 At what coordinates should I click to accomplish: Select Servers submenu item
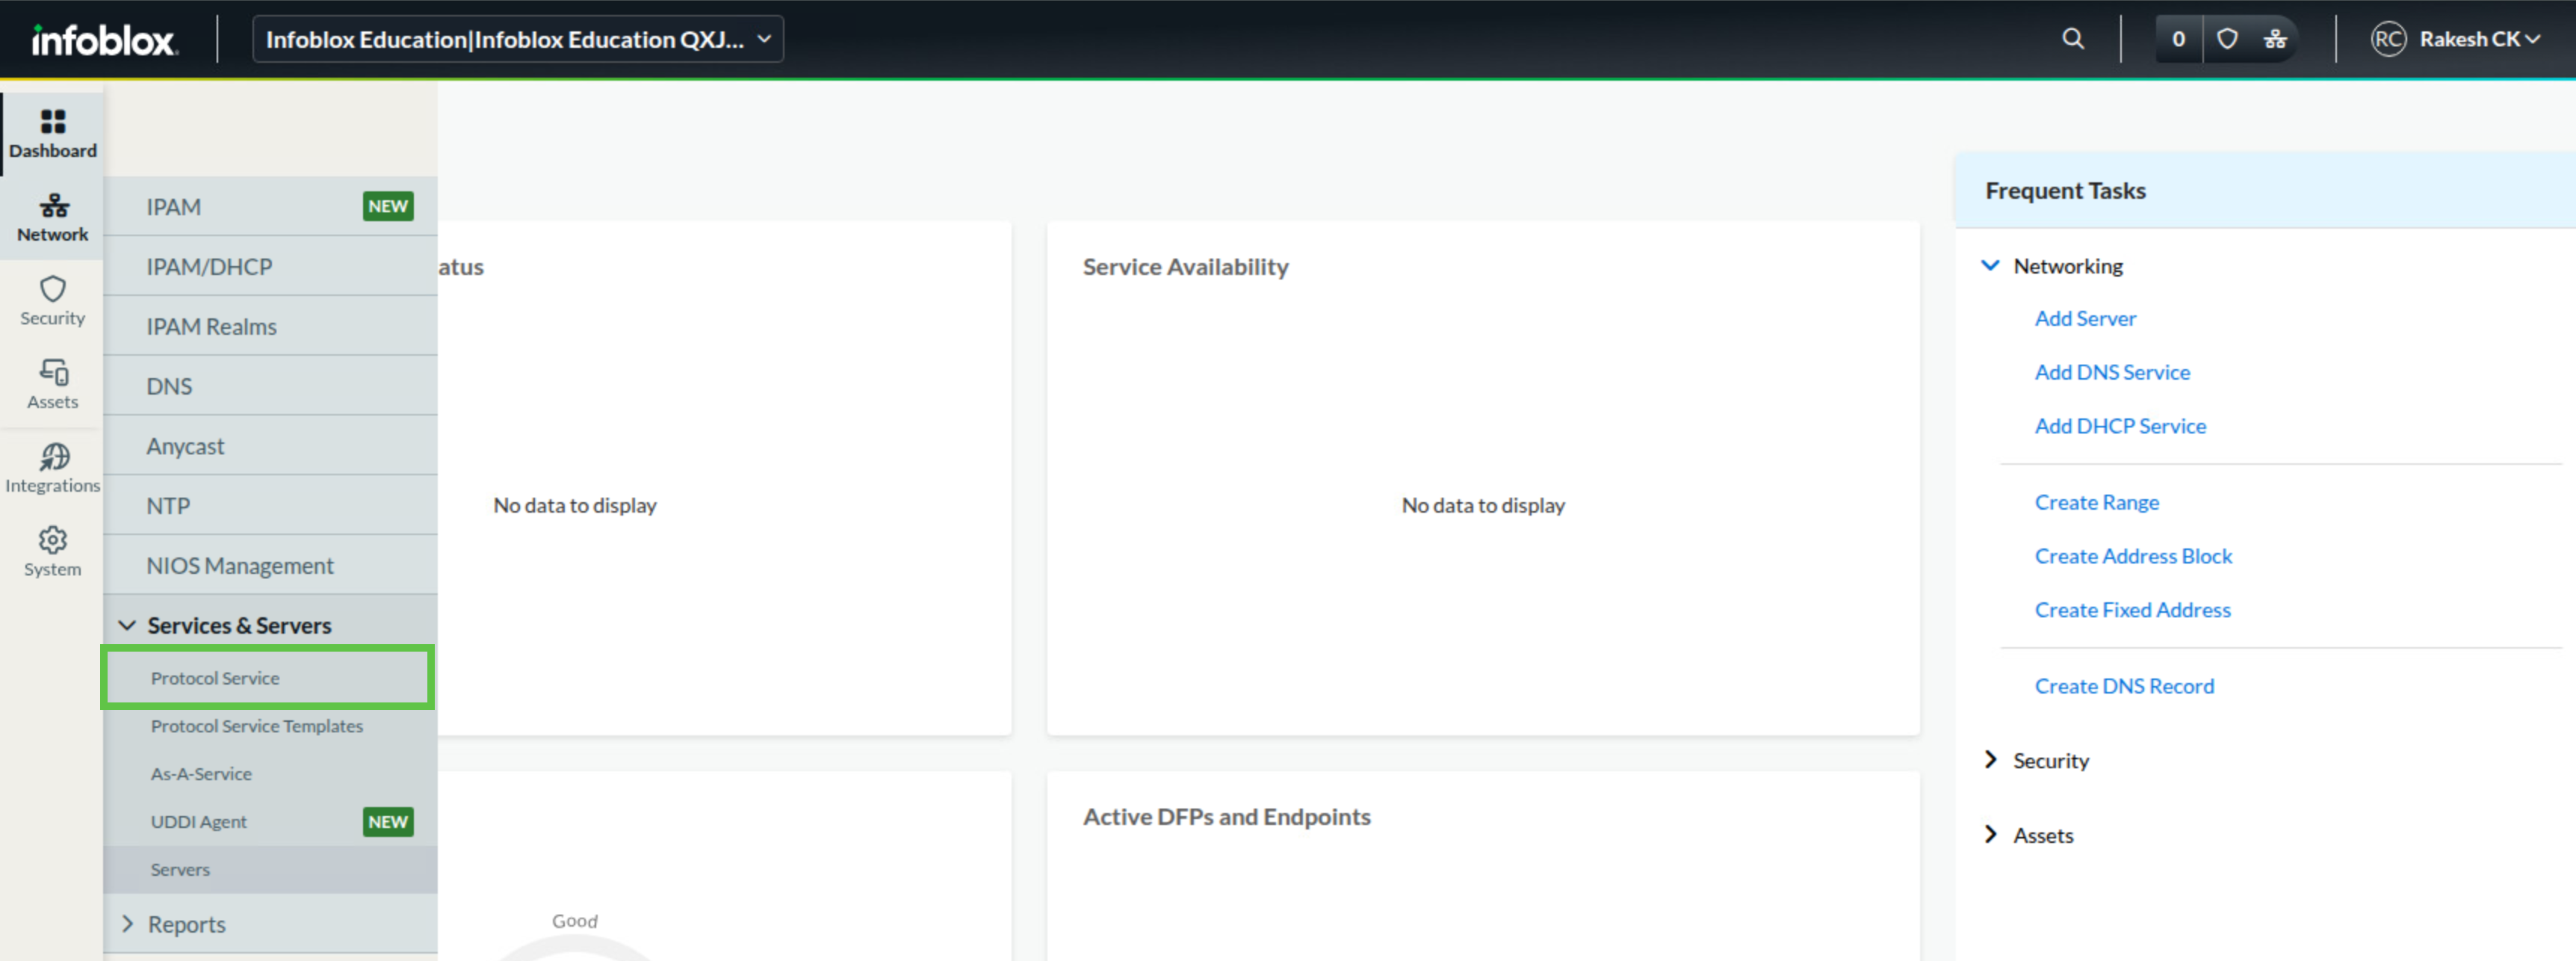coord(270,870)
